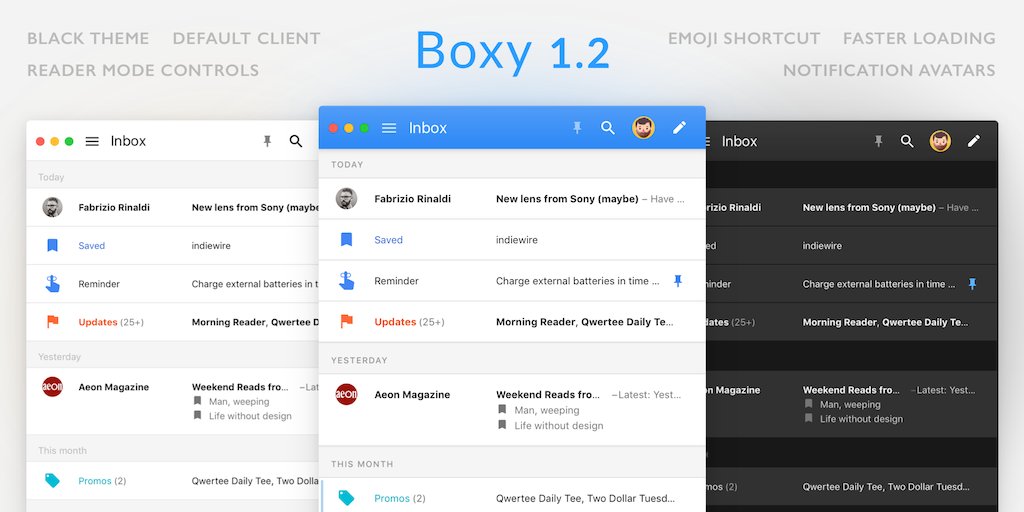
Task: Click Reminder finger icon in white left window
Action: 52,283
